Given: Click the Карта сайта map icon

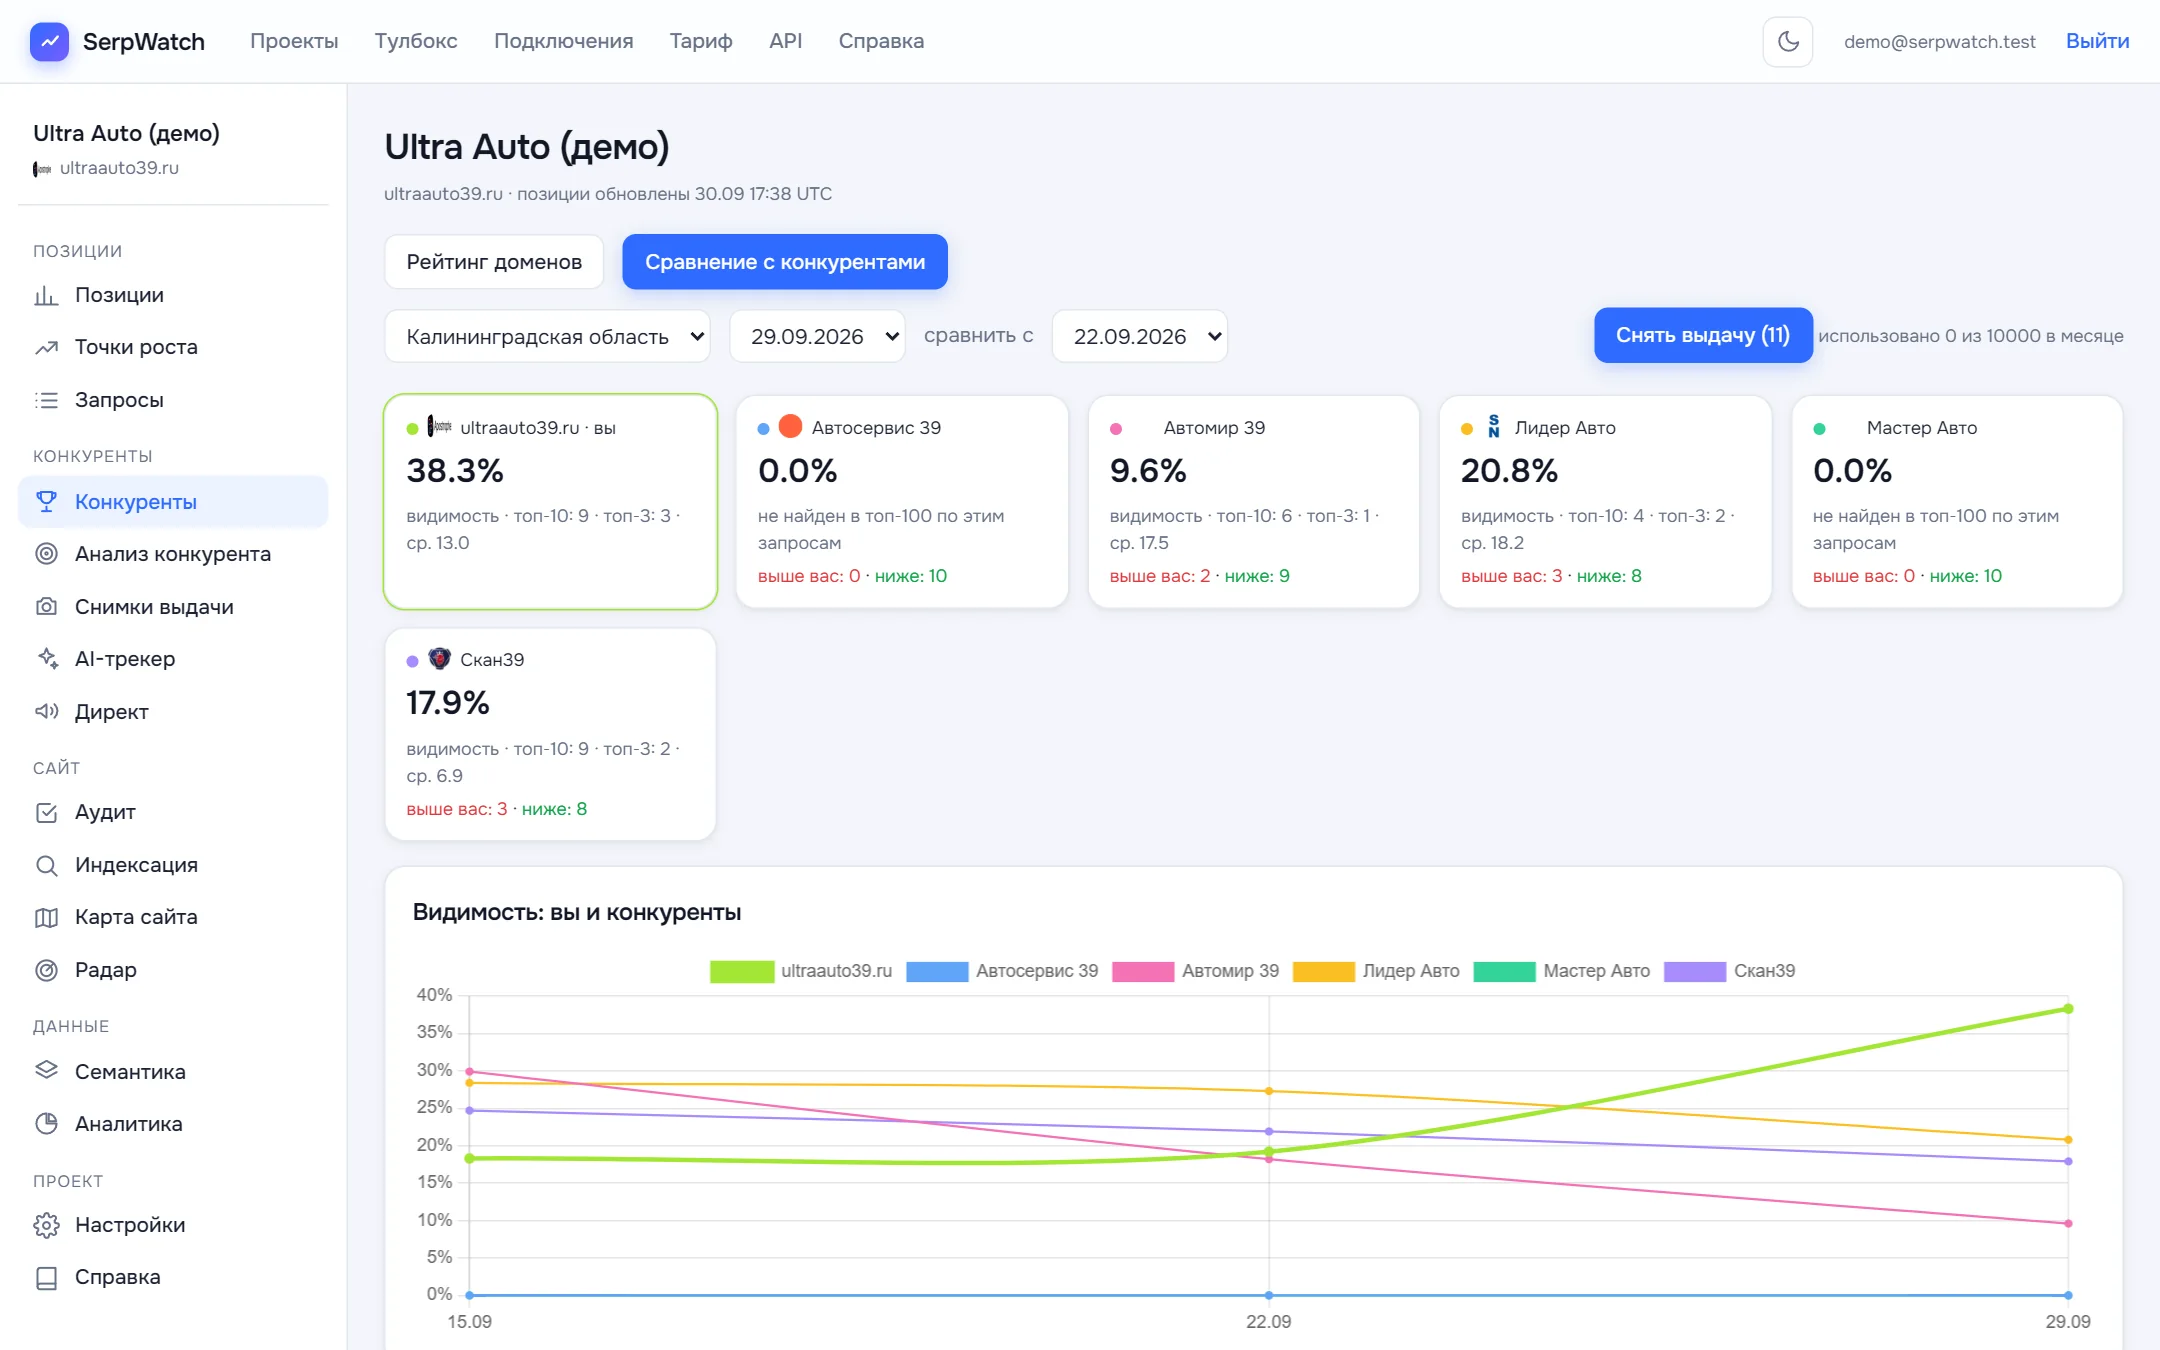Looking at the screenshot, I should pos(46,917).
